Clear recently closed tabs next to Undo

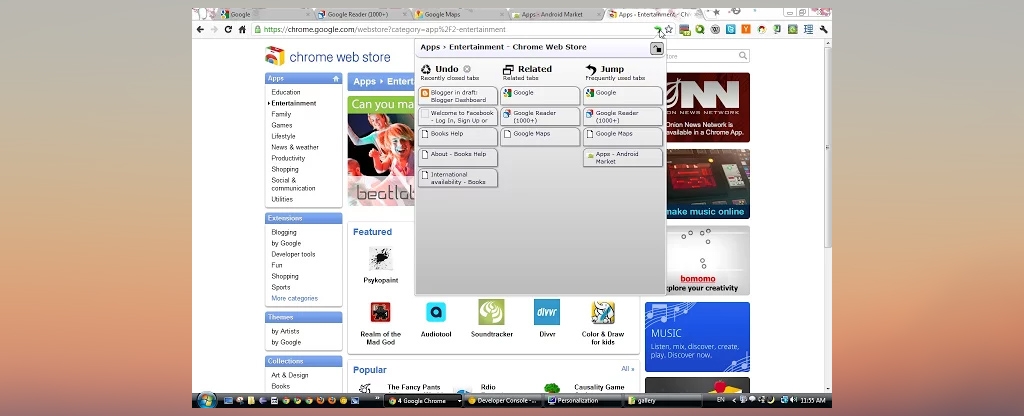467,69
